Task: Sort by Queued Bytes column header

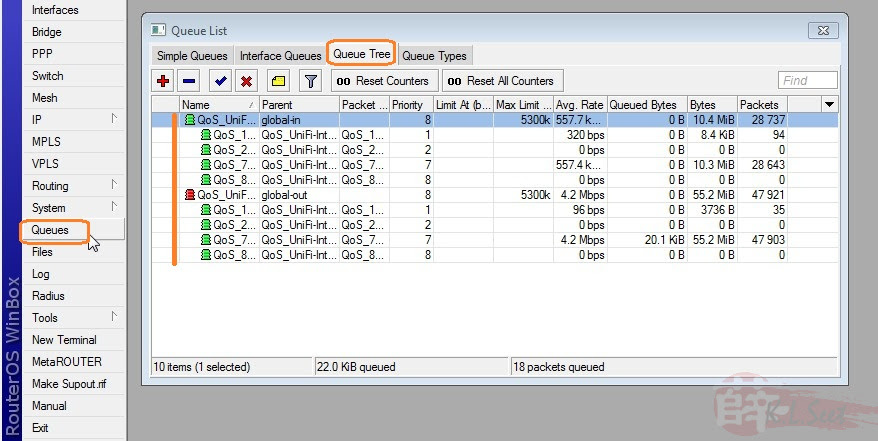Action: pyautogui.click(x=647, y=105)
